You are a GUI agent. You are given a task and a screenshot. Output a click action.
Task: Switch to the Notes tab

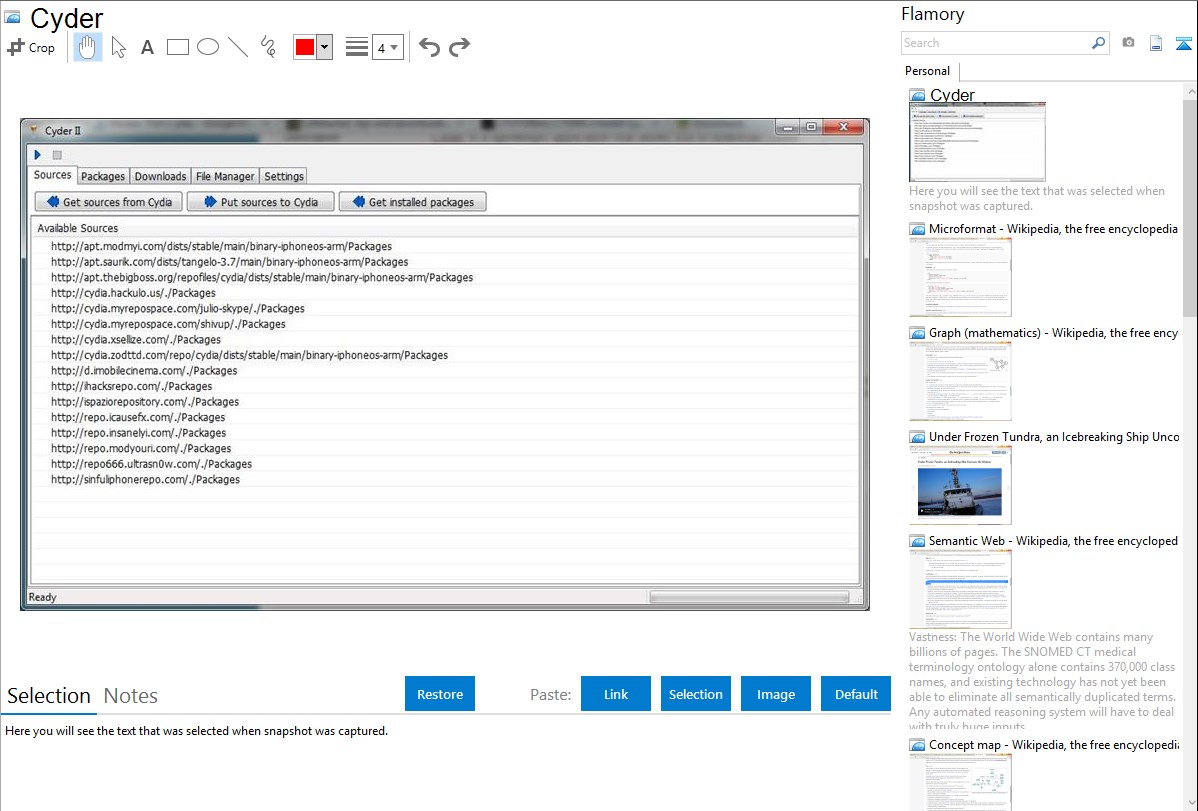pos(131,696)
